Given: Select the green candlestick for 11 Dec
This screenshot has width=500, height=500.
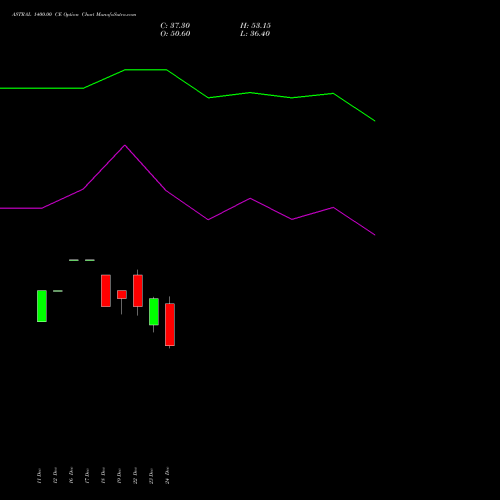Looking at the screenshot, I should 42,306.
